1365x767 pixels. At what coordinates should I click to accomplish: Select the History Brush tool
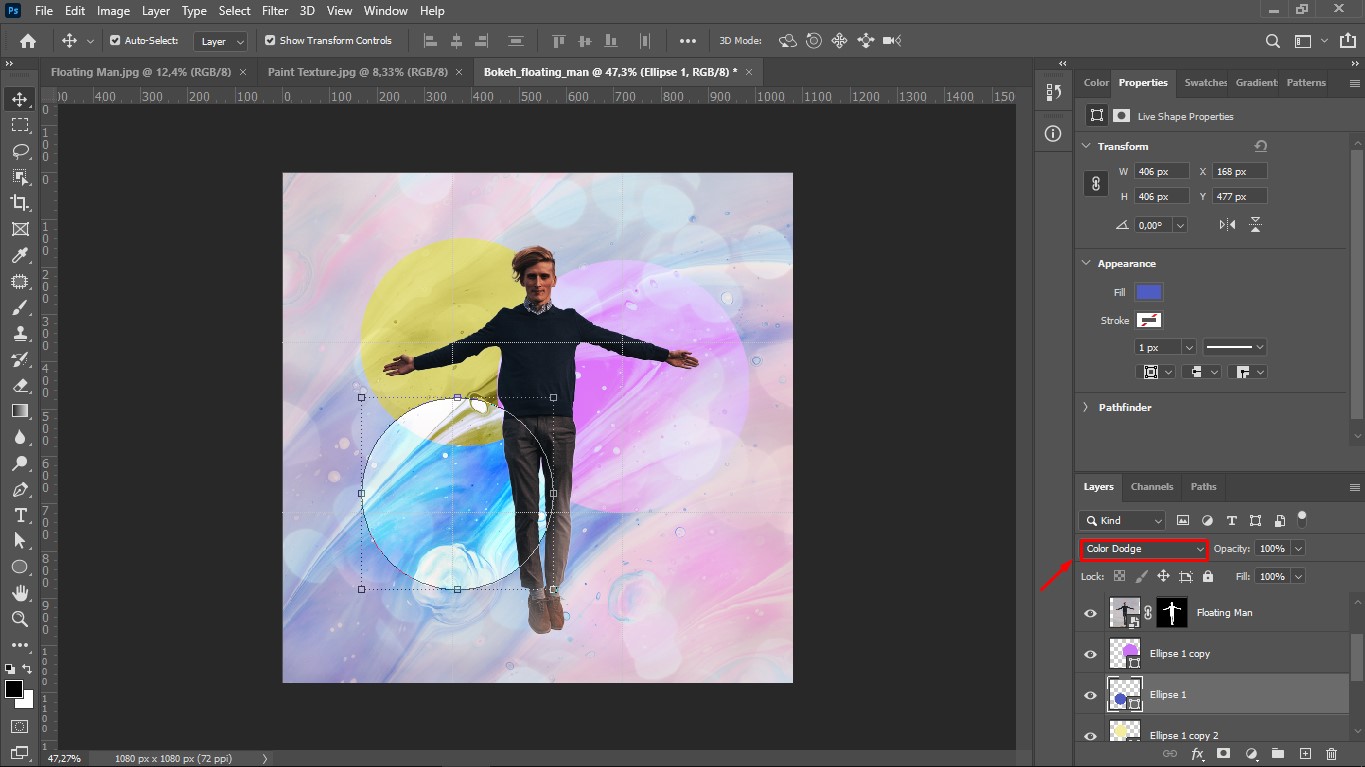pyautogui.click(x=20, y=360)
